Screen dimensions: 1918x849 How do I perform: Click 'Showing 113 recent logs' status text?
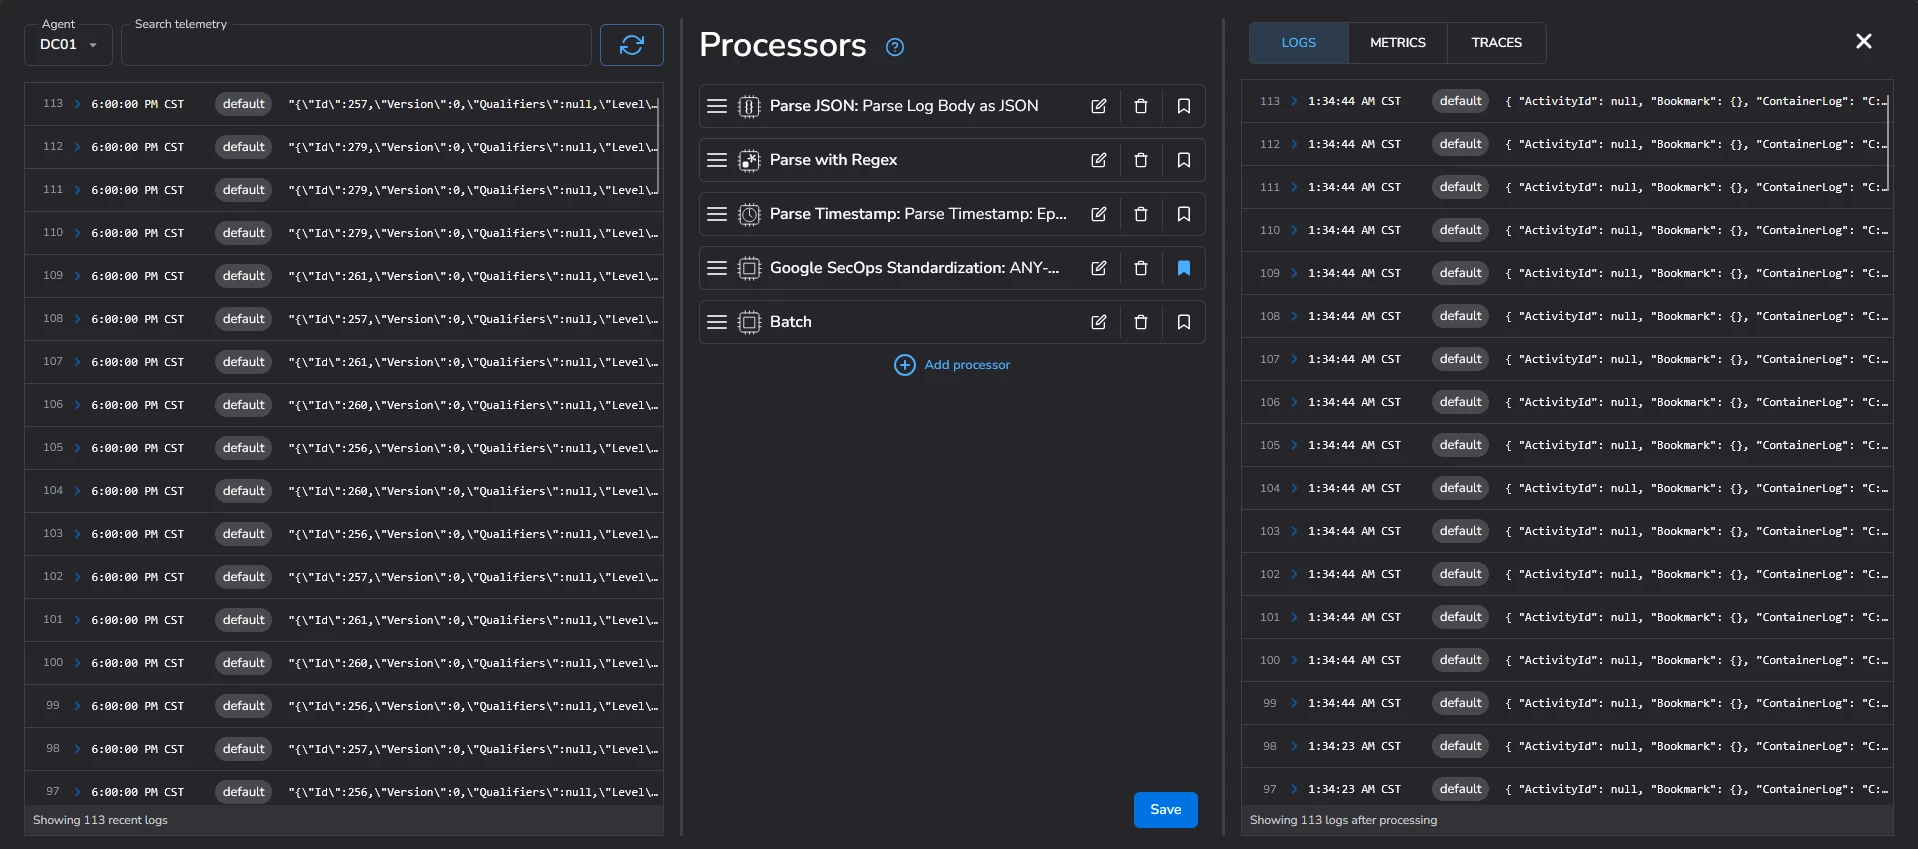tap(100, 820)
